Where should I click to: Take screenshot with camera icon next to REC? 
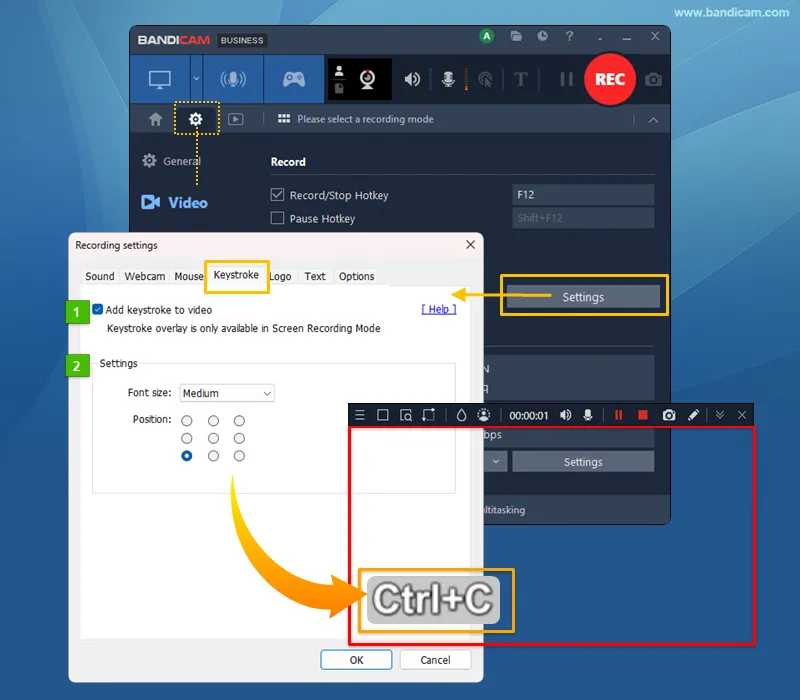coord(653,80)
